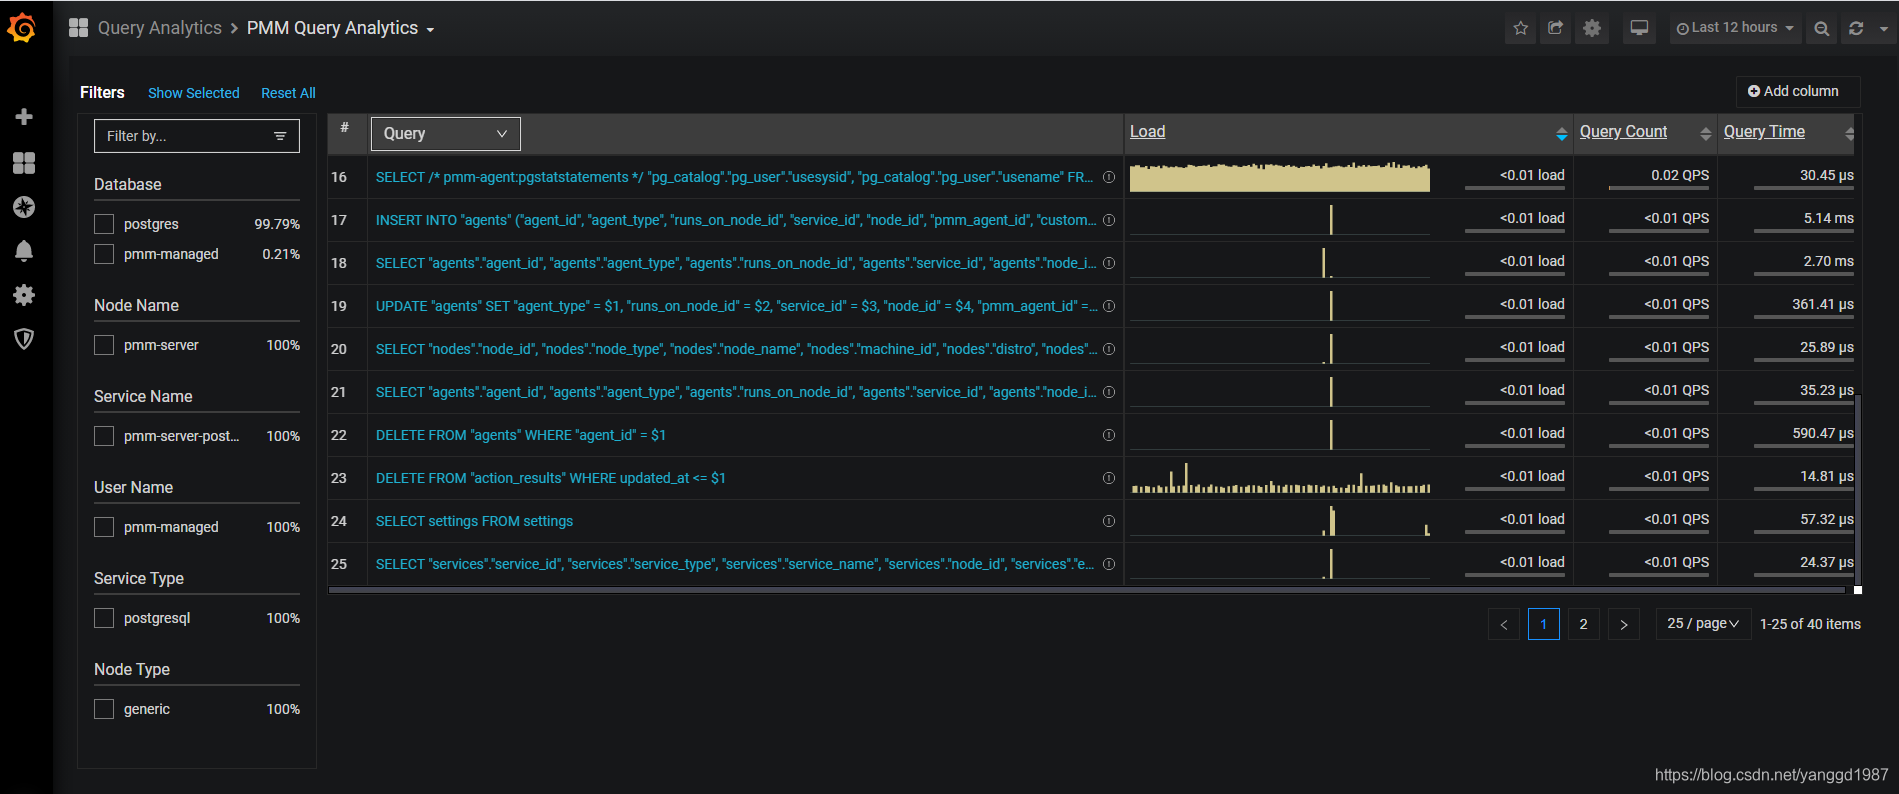This screenshot has height=794, width=1899.
Task: Check the postgresql service type filter
Action: tap(104, 618)
